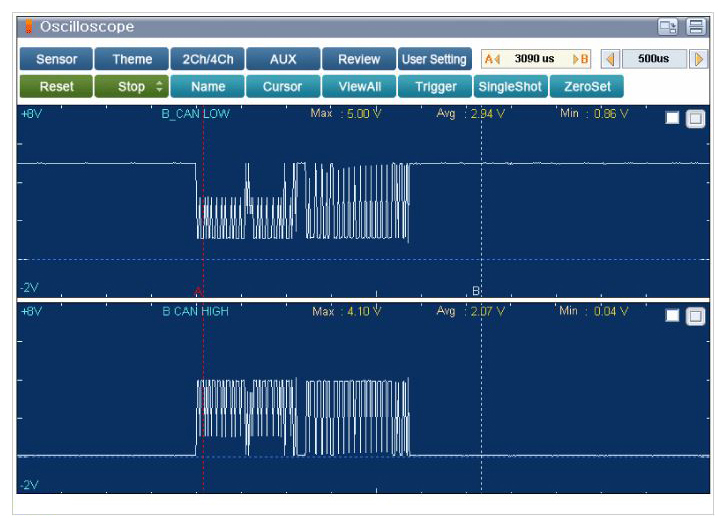Switch to 2Ch/4Ch channel mode
727x528 pixels.
point(207,59)
